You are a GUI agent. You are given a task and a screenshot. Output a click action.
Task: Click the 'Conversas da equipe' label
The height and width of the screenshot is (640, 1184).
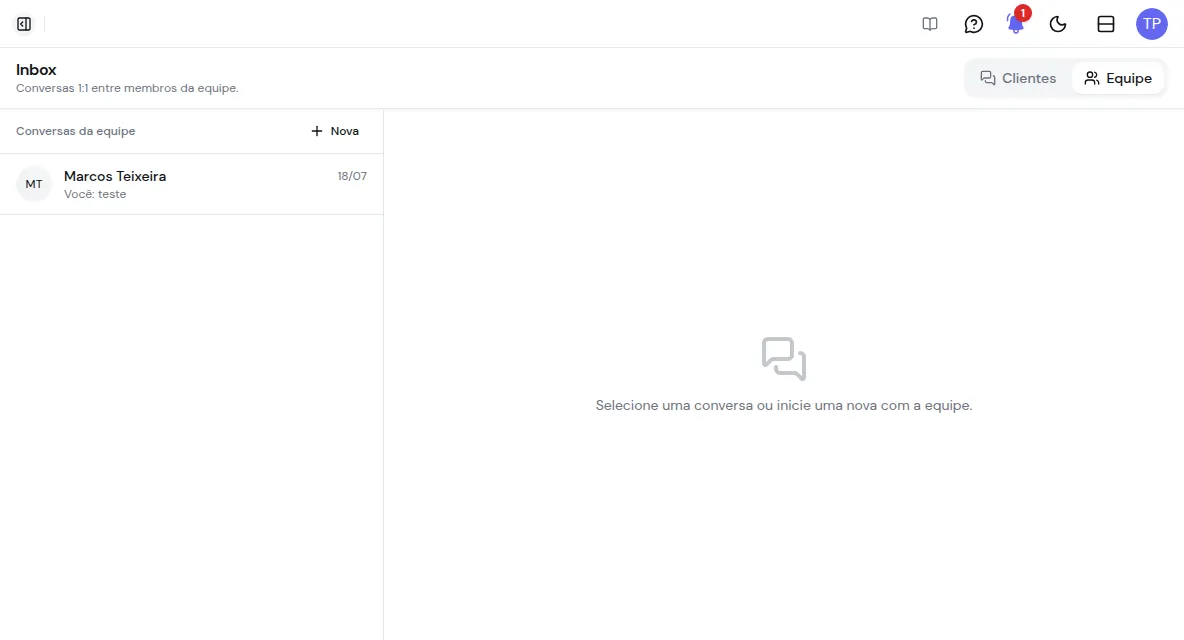point(76,131)
